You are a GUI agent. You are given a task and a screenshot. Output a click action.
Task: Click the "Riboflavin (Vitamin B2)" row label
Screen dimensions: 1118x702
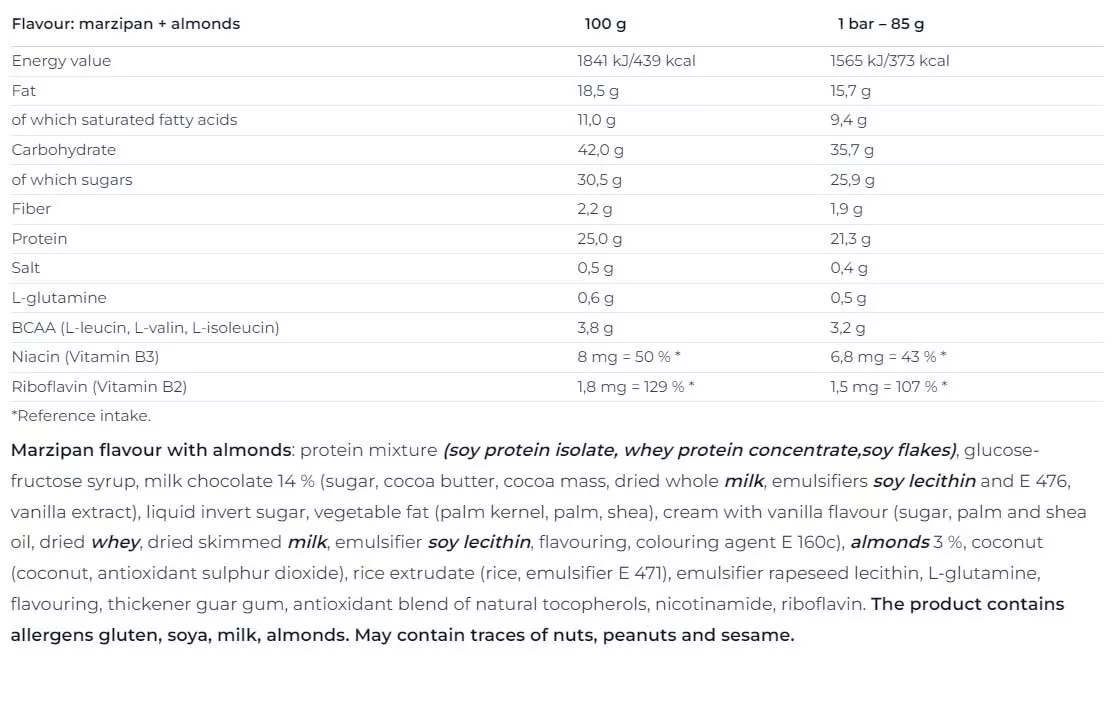pos(99,387)
